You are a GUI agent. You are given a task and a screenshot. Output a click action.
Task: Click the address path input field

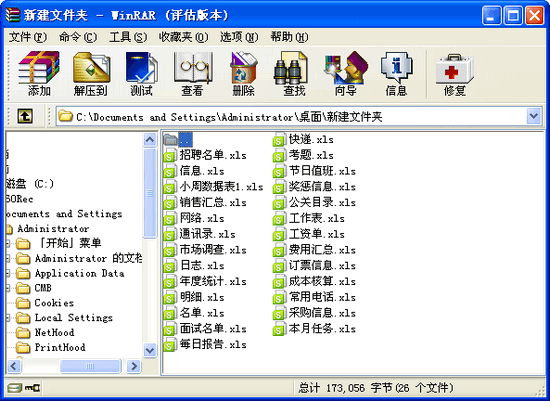292,116
